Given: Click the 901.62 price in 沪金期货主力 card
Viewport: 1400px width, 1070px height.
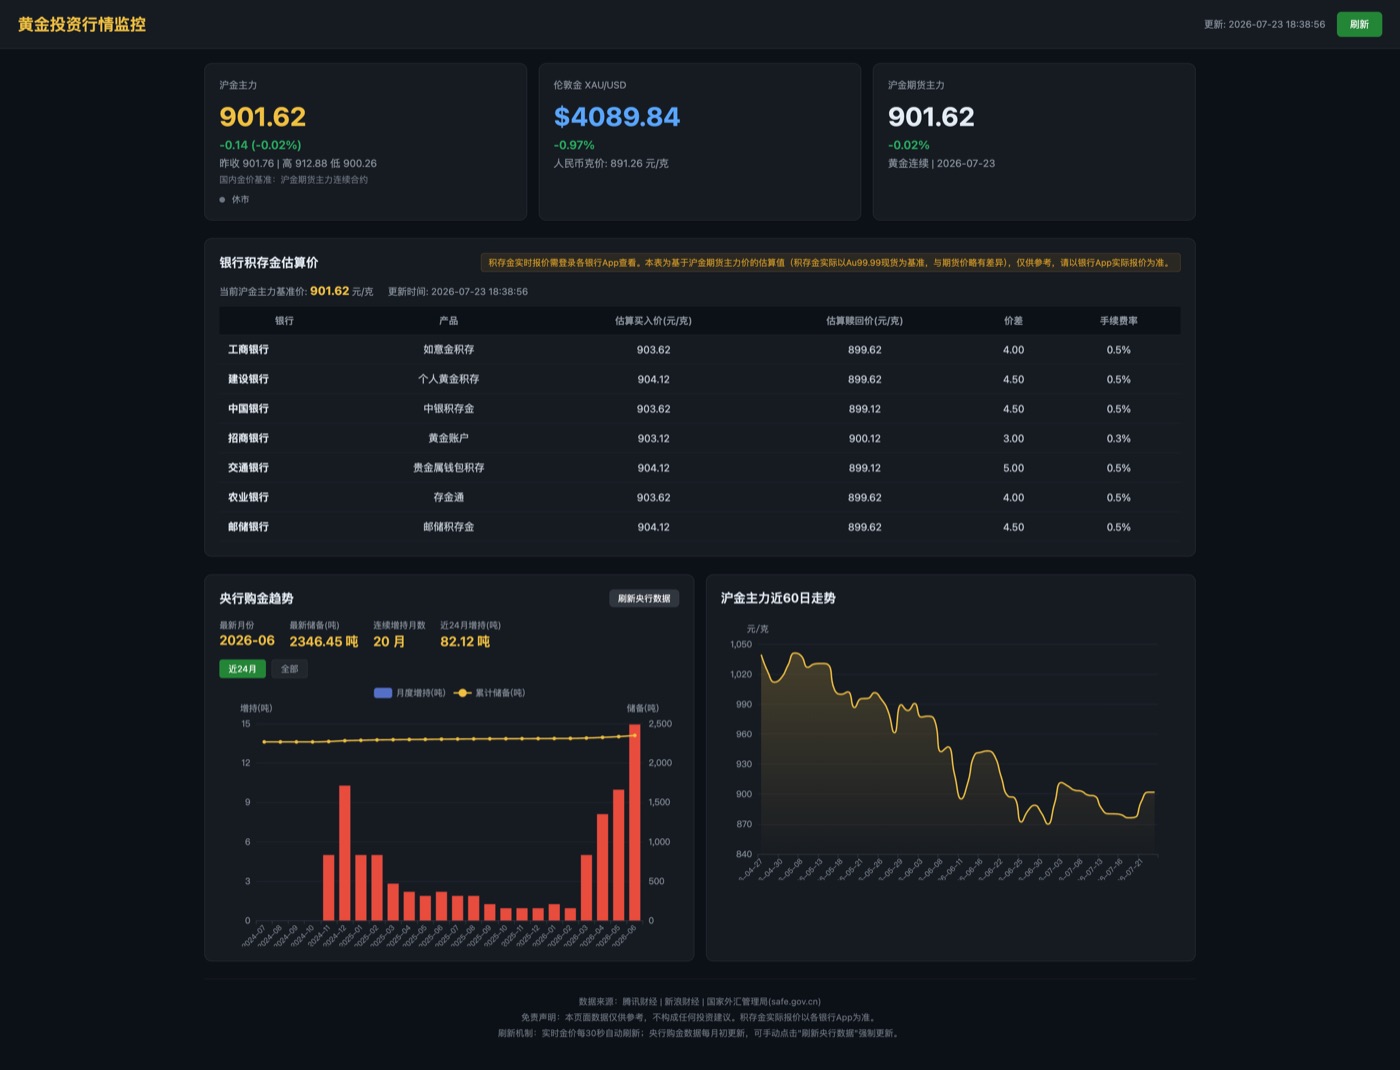Looking at the screenshot, I should point(931,117).
